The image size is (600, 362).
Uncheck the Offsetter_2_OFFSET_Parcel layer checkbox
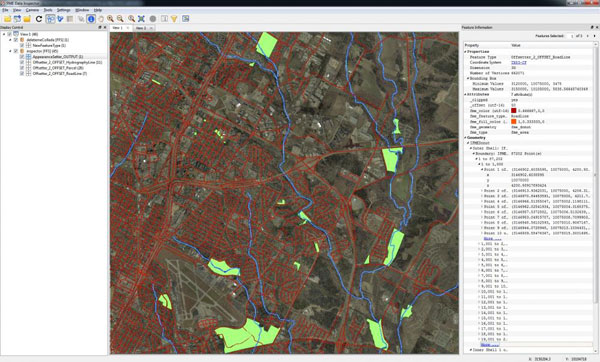(22, 68)
